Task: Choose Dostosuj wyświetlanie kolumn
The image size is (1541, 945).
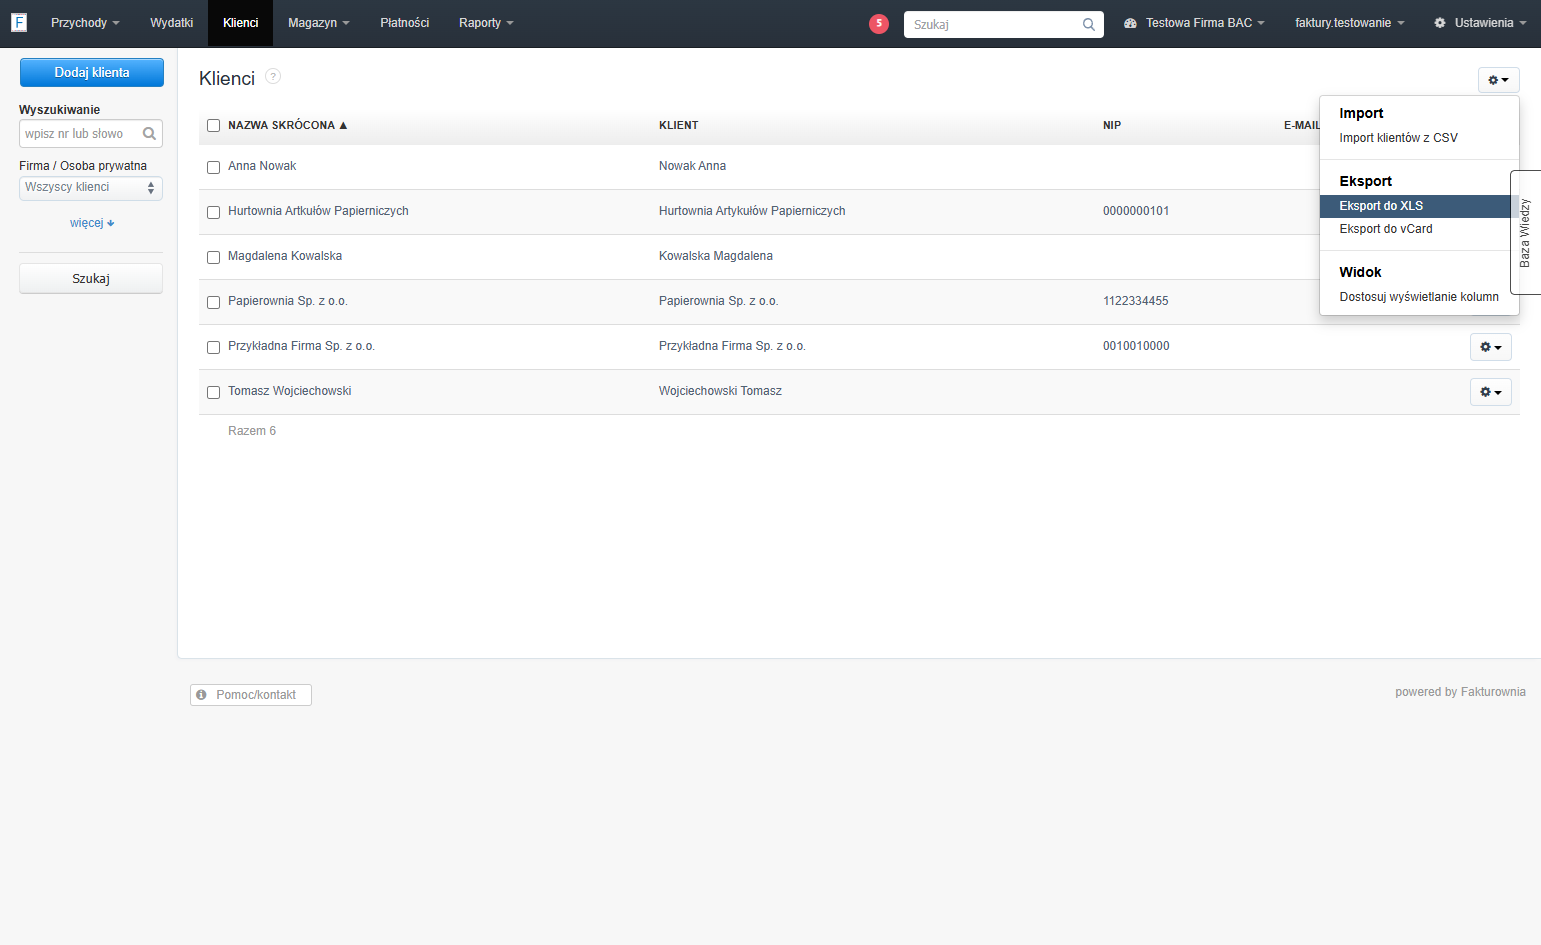Action: (1419, 297)
